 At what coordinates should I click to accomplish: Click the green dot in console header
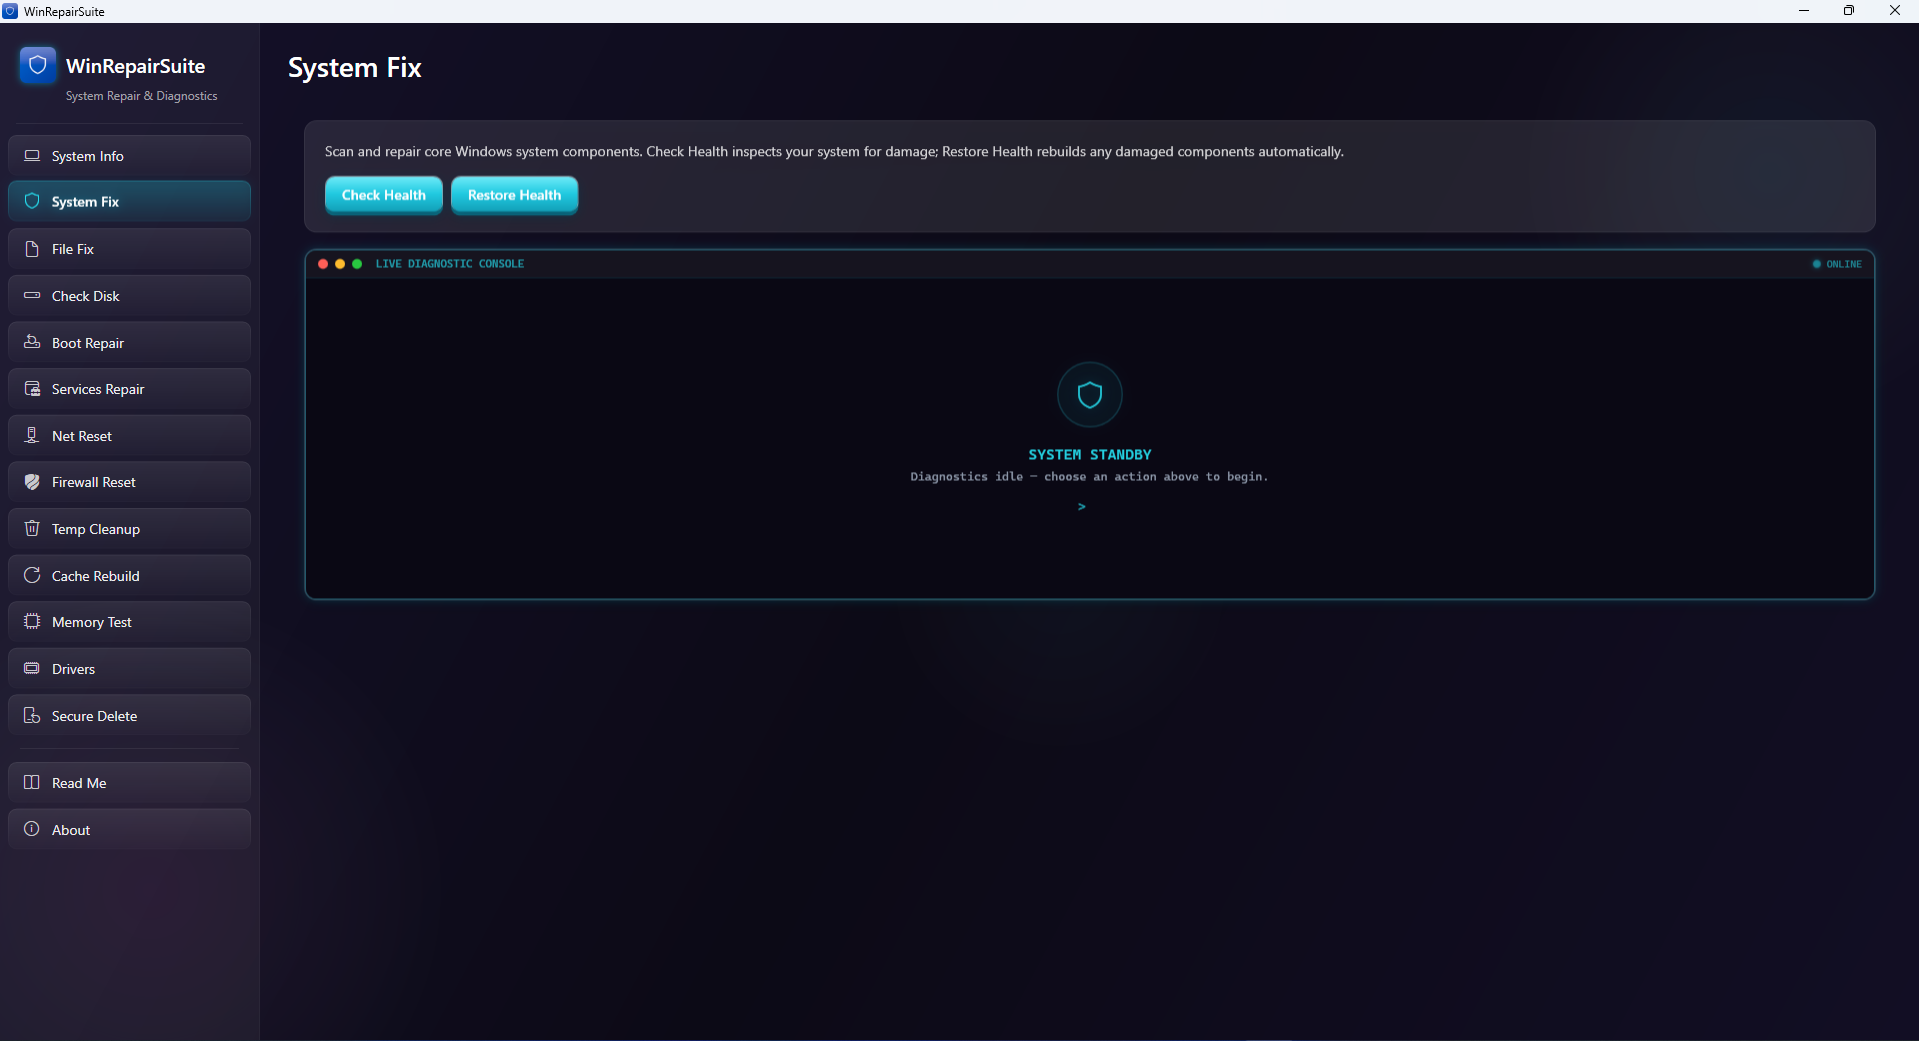pyautogui.click(x=357, y=264)
